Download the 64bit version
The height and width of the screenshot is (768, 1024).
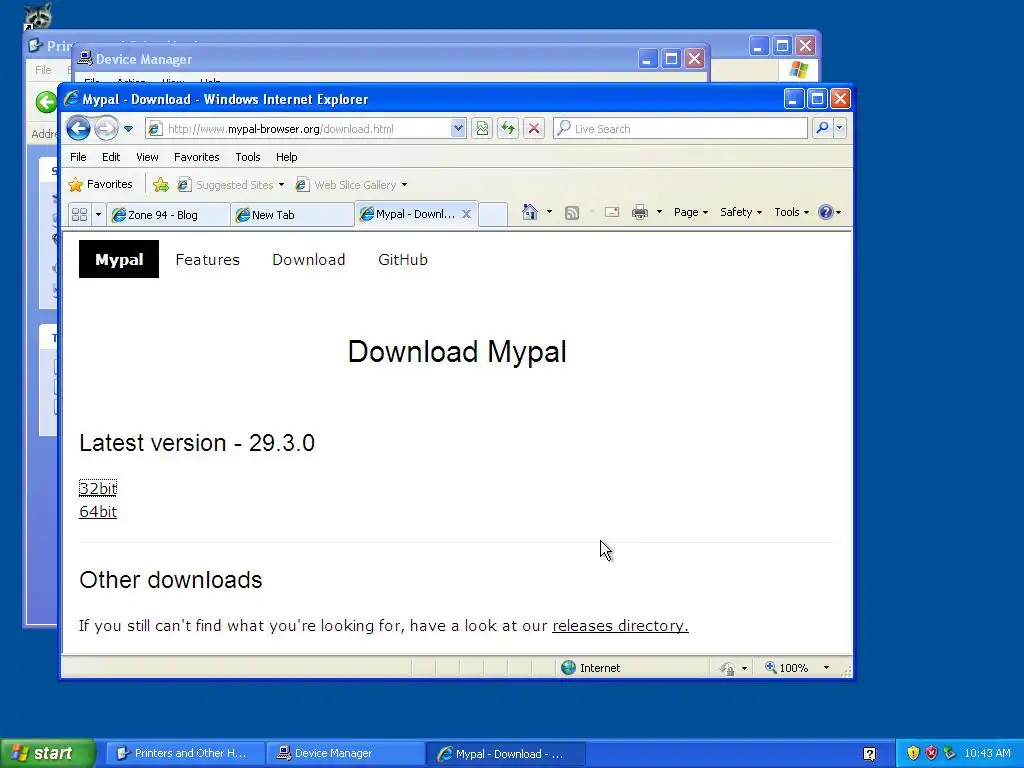click(x=98, y=511)
